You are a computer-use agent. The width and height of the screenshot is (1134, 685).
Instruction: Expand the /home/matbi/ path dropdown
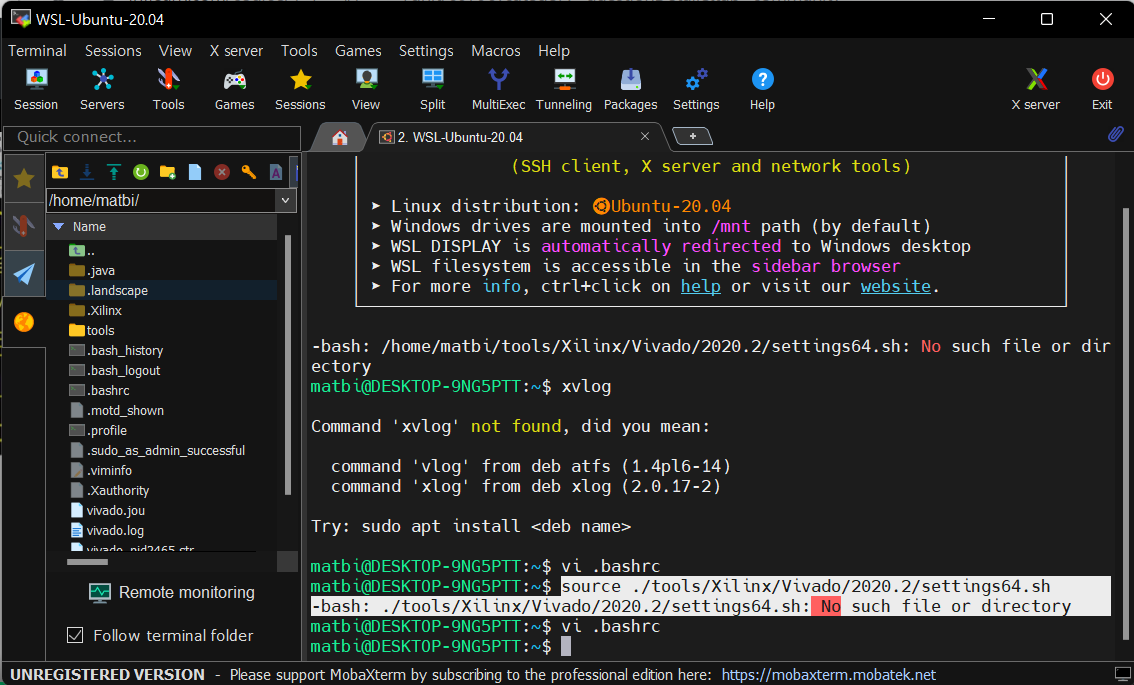click(x=287, y=201)
